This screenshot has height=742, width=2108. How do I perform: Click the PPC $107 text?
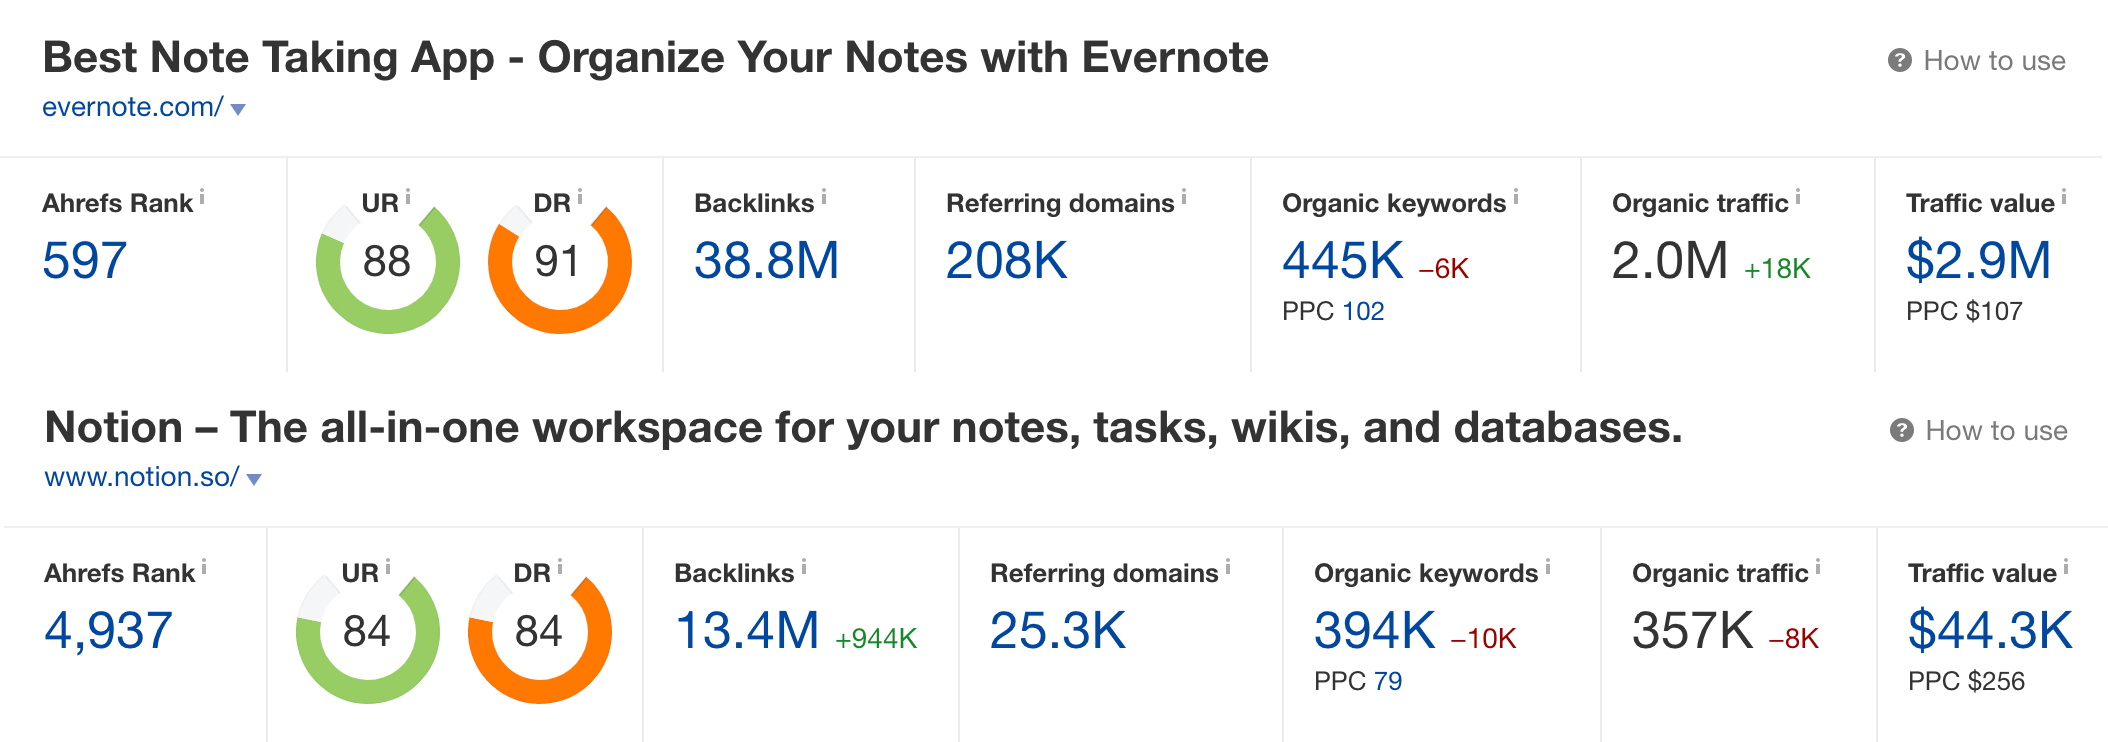[1964, 311]
